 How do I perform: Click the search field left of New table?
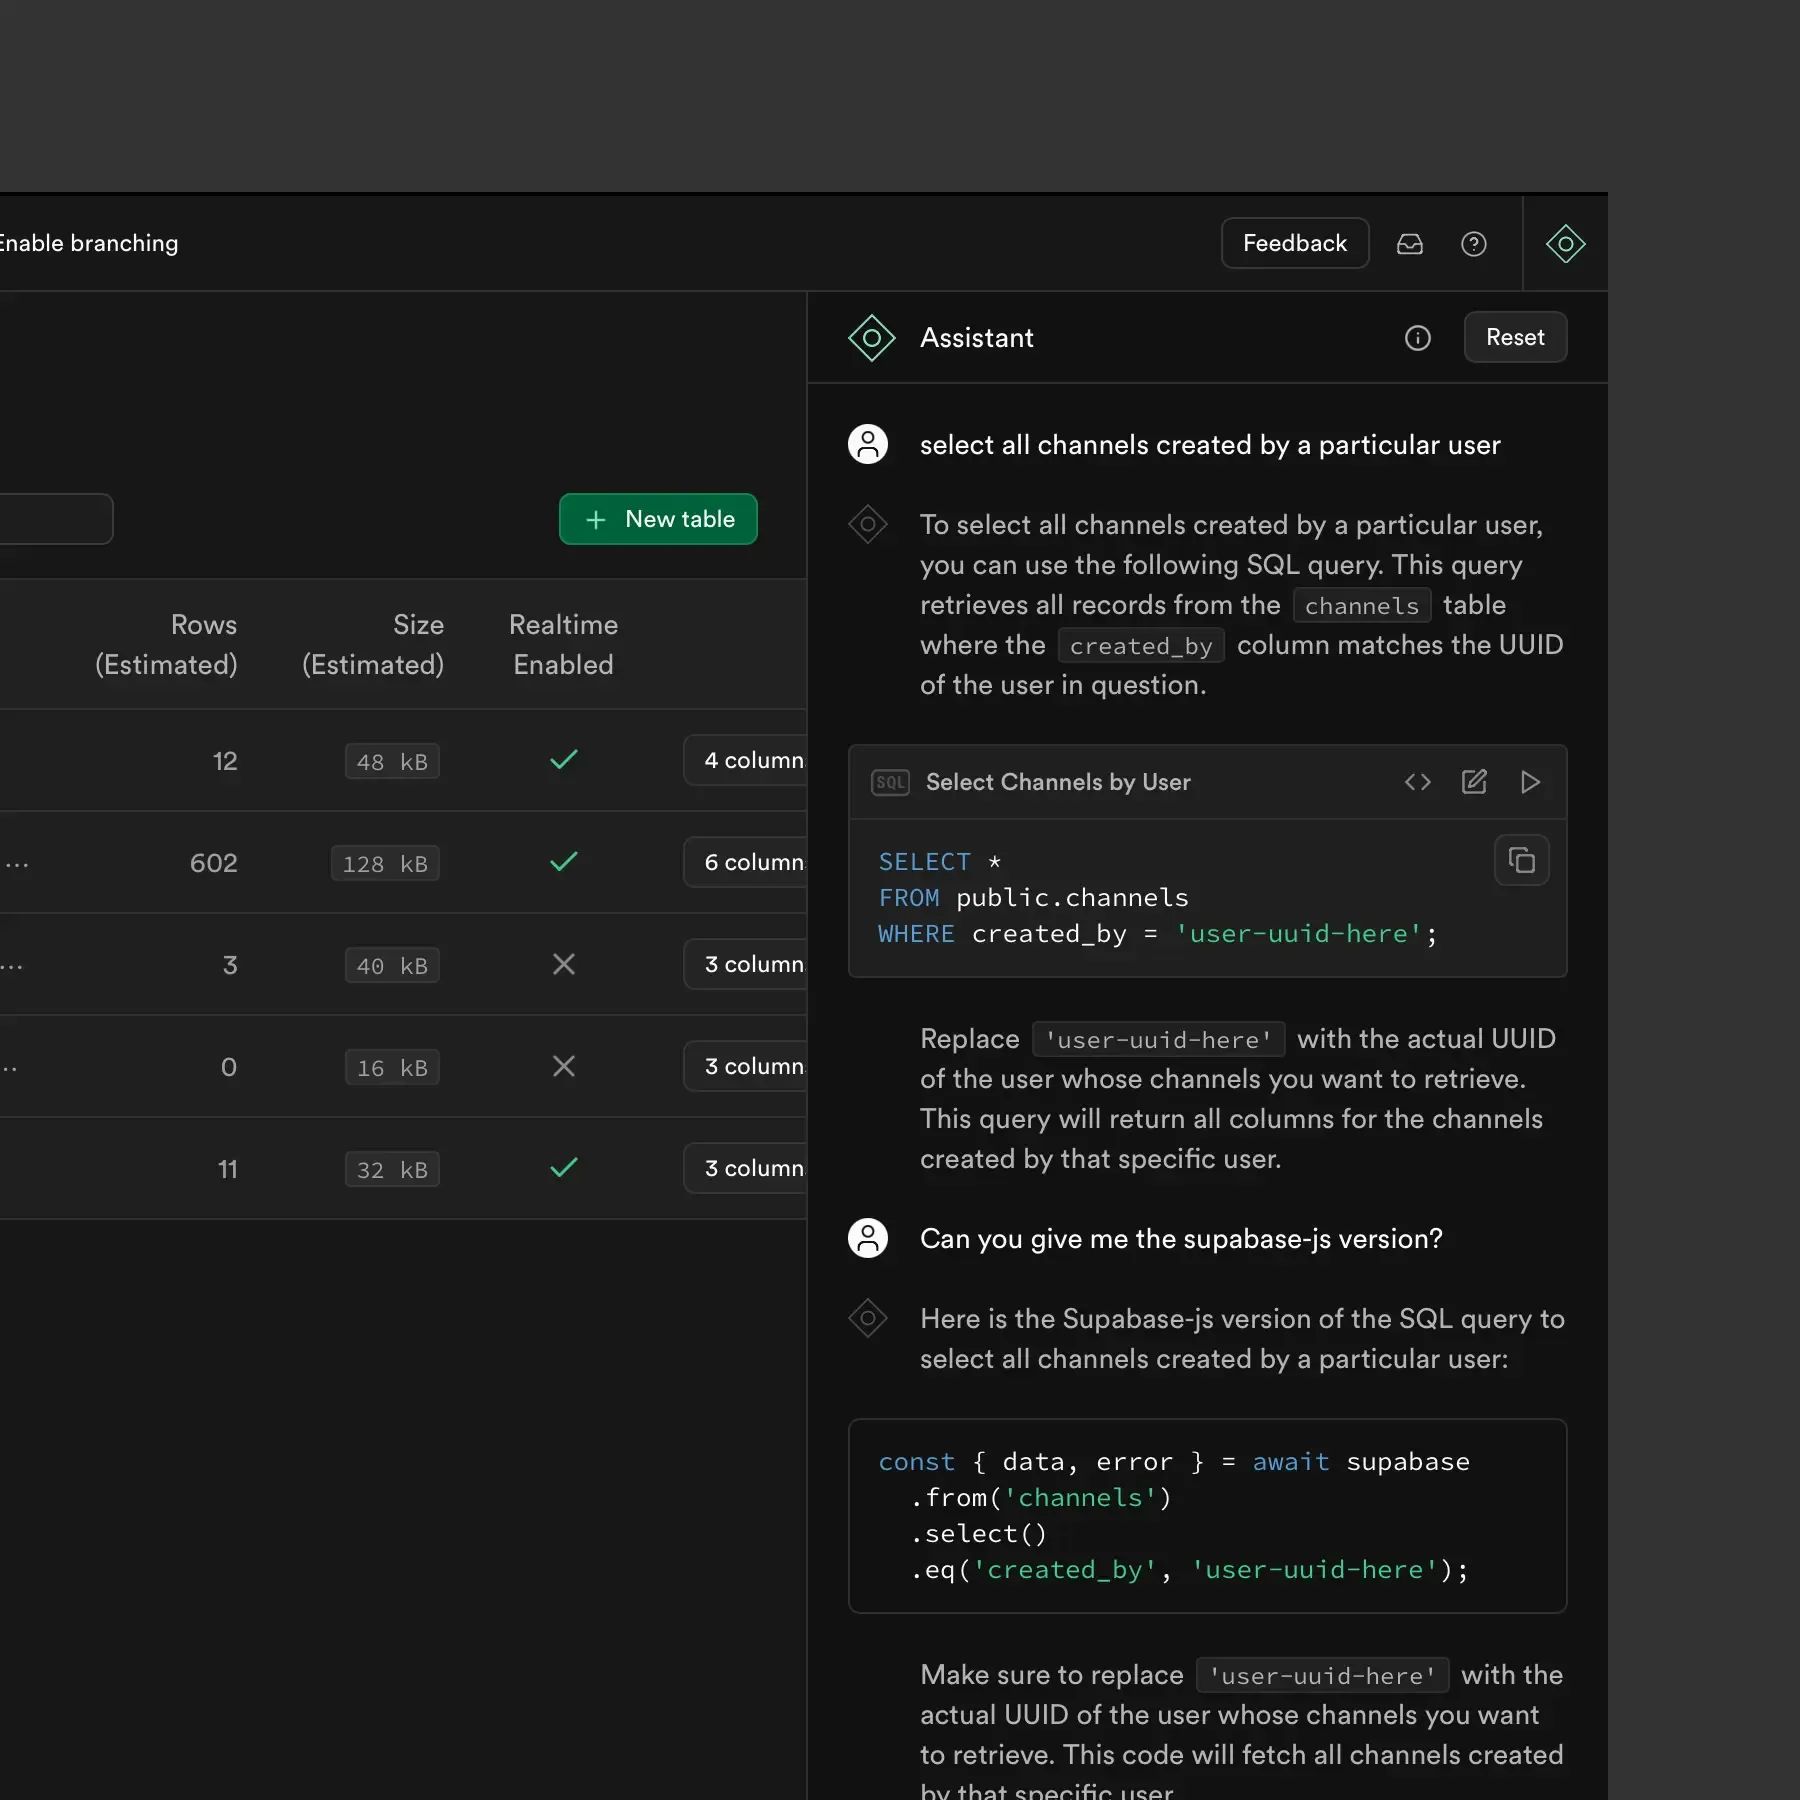point(56,519)
